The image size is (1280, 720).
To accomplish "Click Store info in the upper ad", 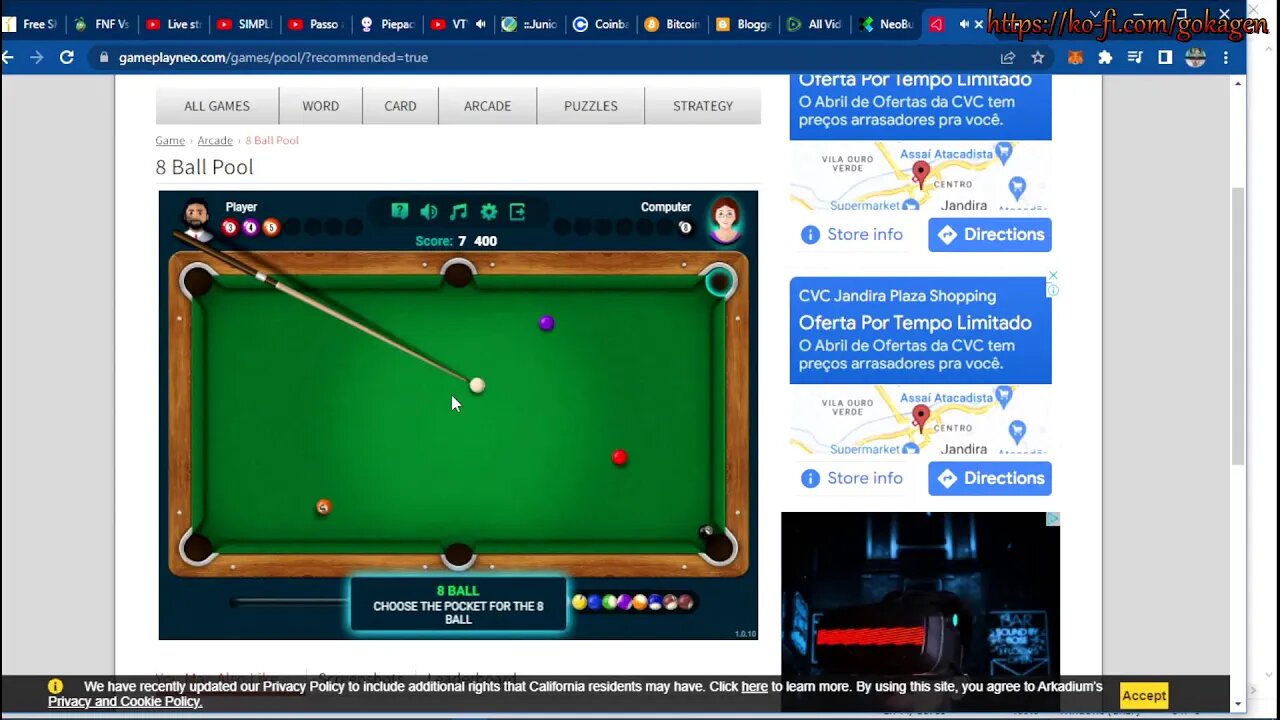I will click(x=852, y=234).
